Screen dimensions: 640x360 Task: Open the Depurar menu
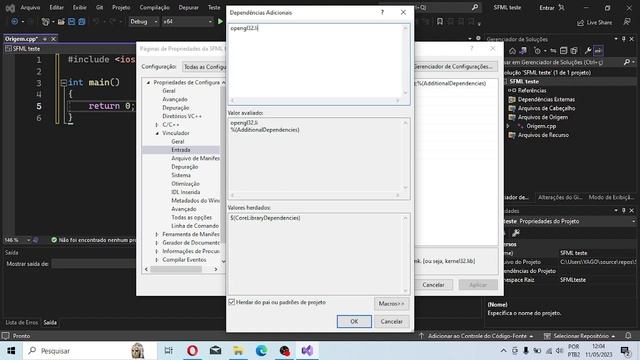(x=188, y=7)
